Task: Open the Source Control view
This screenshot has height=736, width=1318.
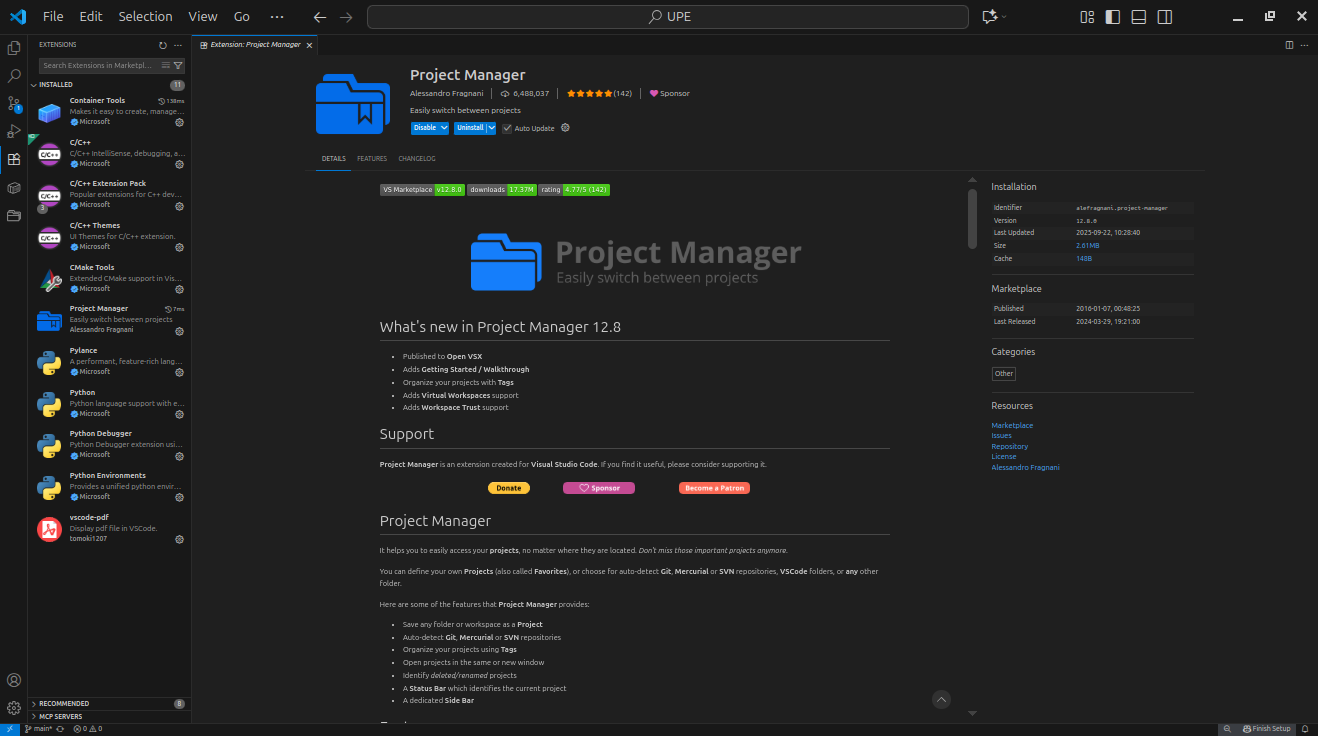Action: (13, 103)
